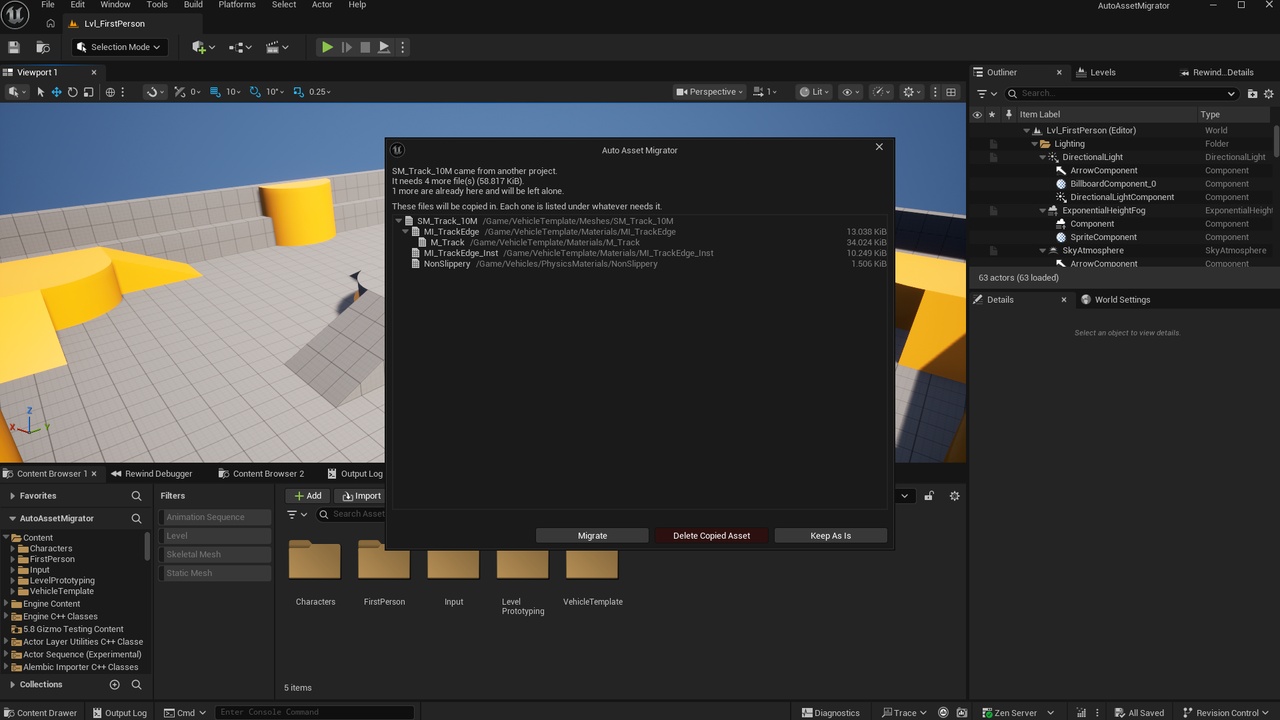Open the Platforms menu

click(x=237, y=5)
